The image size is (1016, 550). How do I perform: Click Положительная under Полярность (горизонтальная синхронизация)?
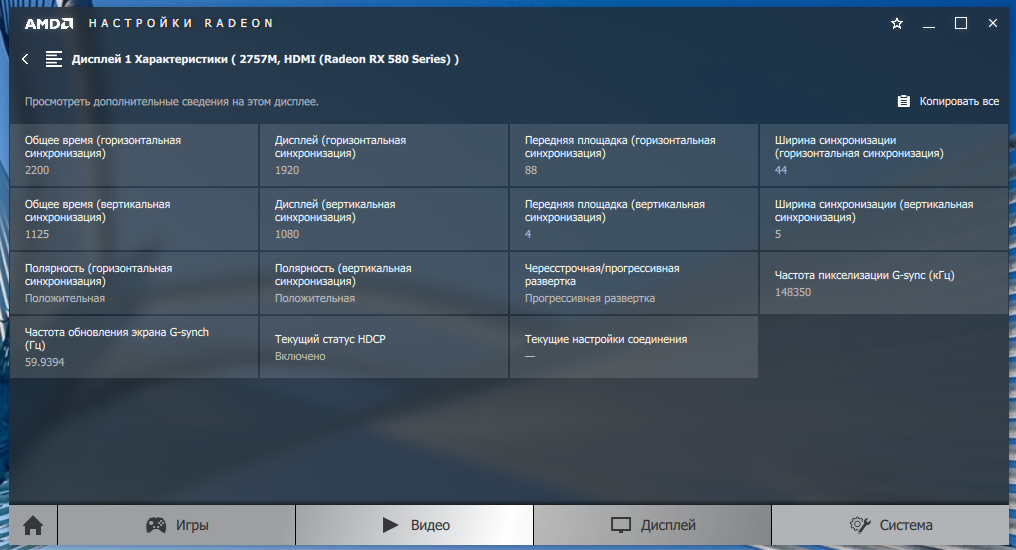(65, 299)
